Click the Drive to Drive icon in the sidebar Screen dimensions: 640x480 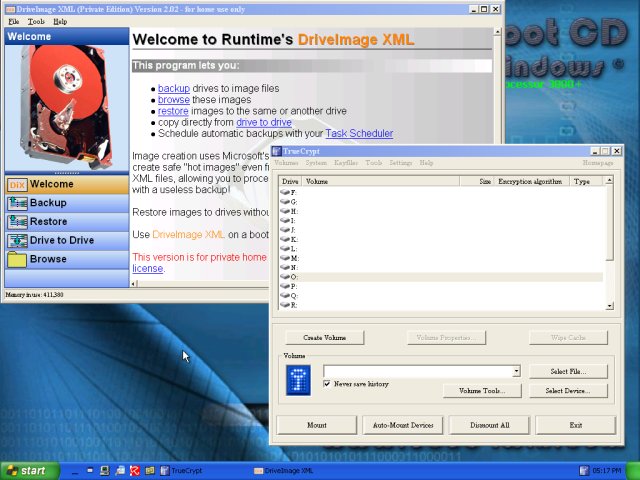(x=17, y=241)
